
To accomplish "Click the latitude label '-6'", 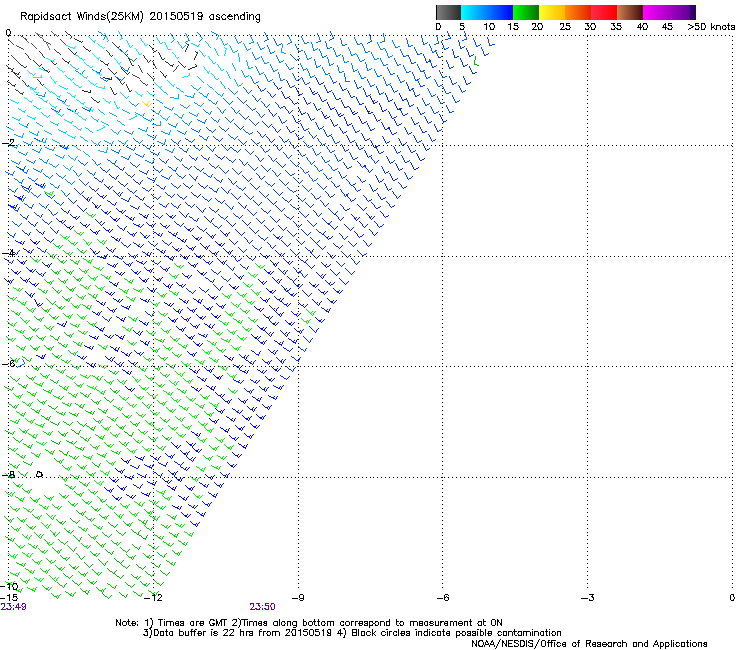I will 8,363.
